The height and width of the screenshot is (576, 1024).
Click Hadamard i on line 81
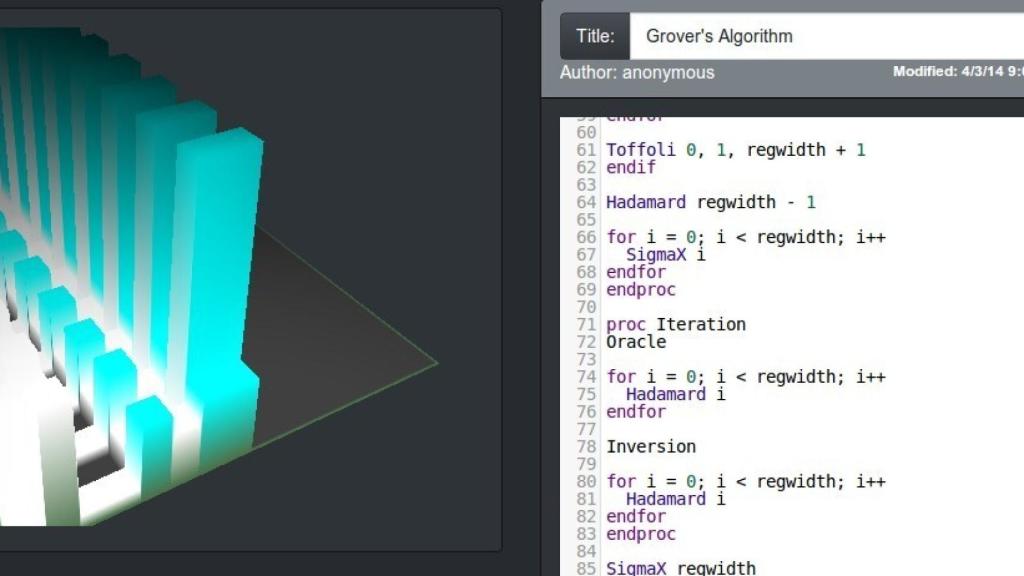point(675,499)
